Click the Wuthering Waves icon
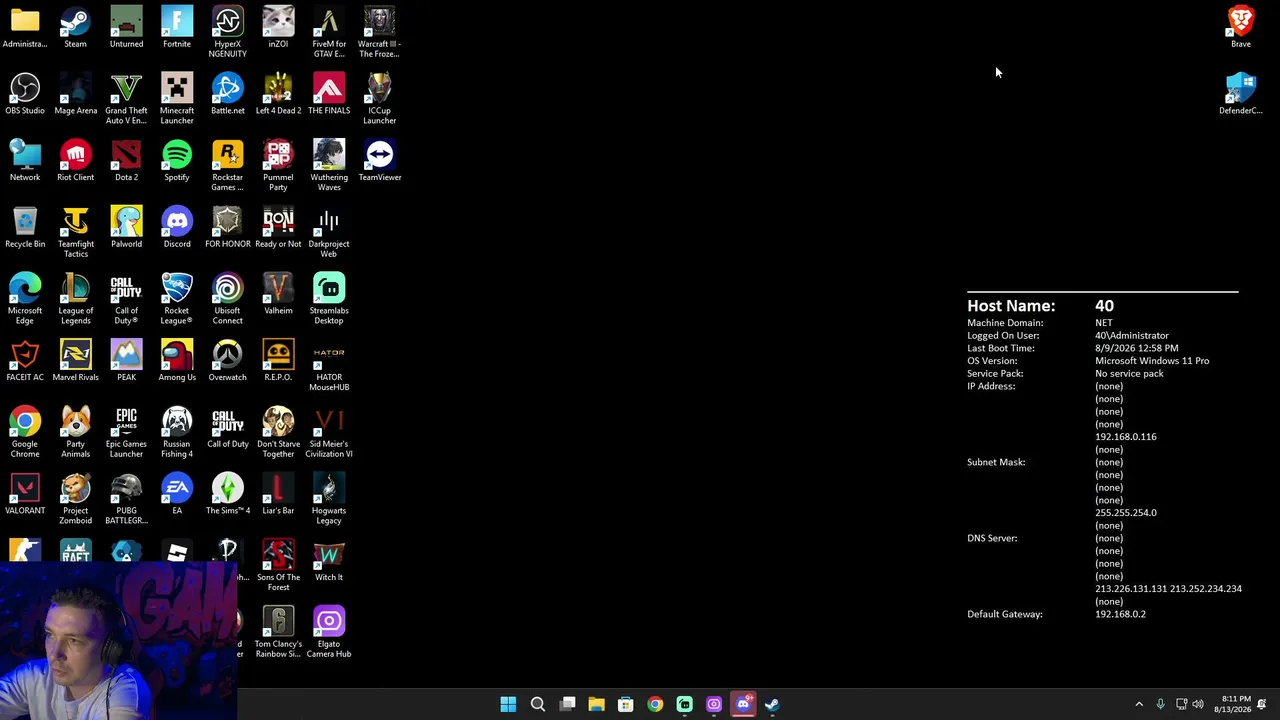 [x=329, y=165]
